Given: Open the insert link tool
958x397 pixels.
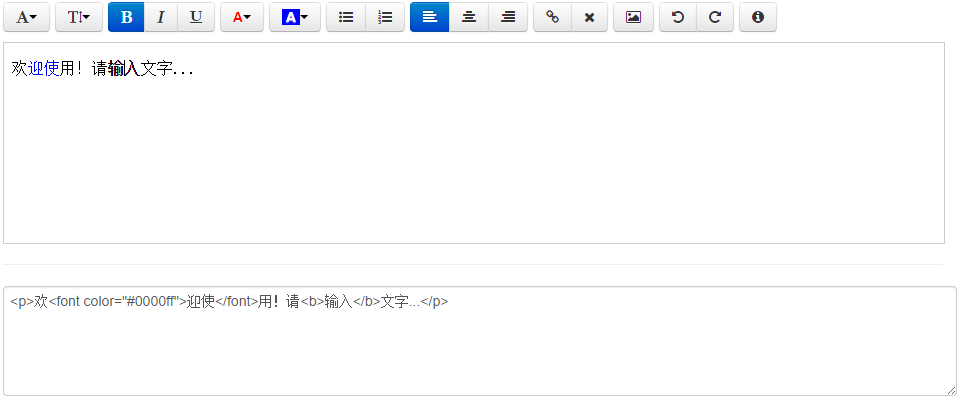Looking at the screenshot, I should 552,17.
